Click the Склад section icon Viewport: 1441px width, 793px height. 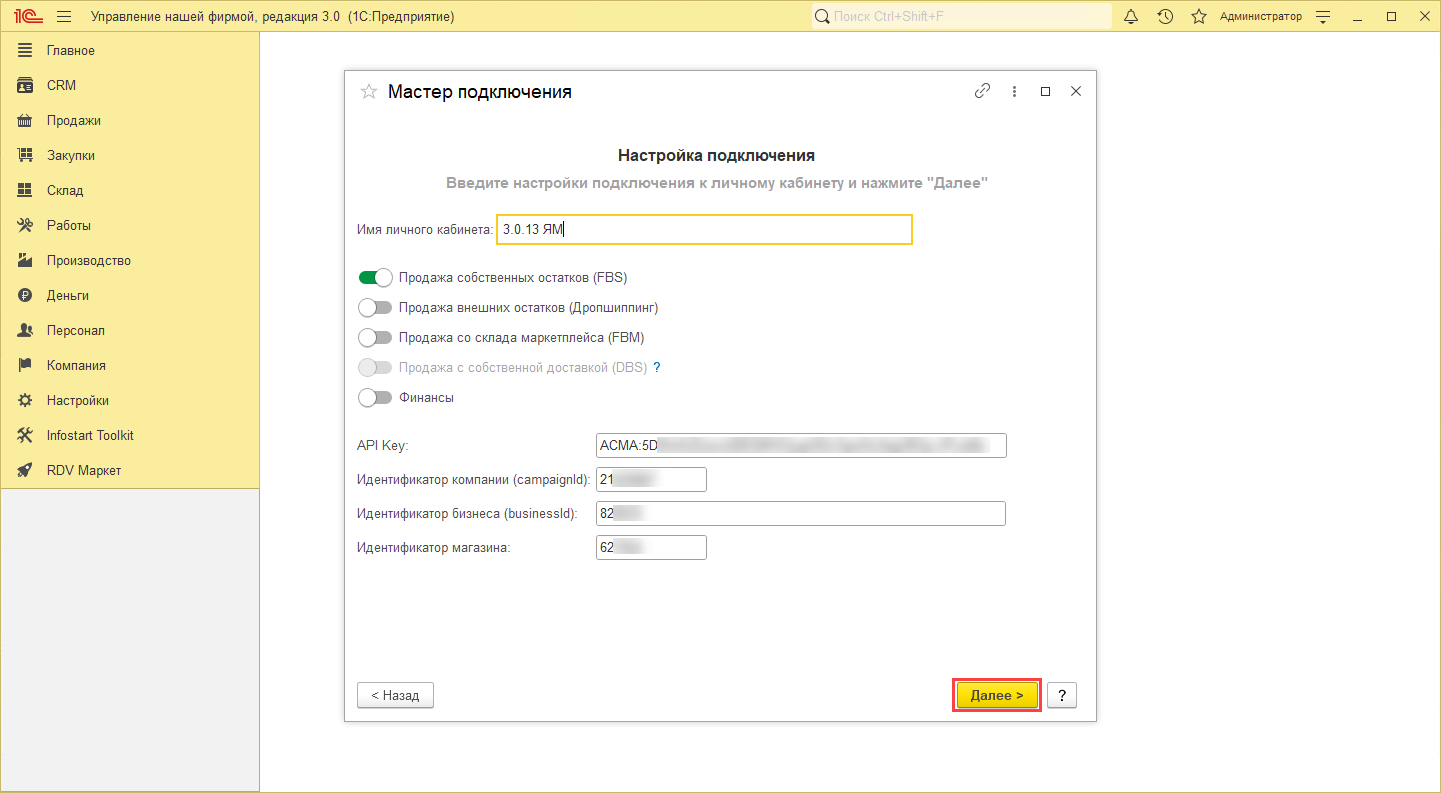click(26, 190)
